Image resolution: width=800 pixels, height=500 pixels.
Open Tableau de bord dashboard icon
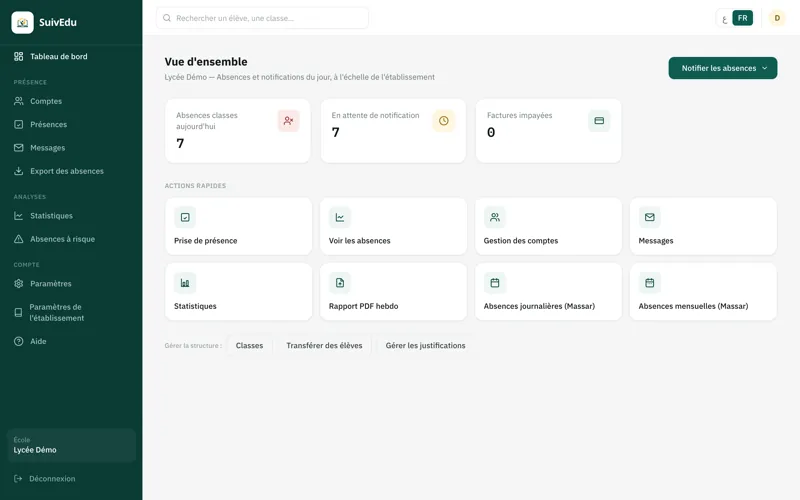tap(18, 57)
